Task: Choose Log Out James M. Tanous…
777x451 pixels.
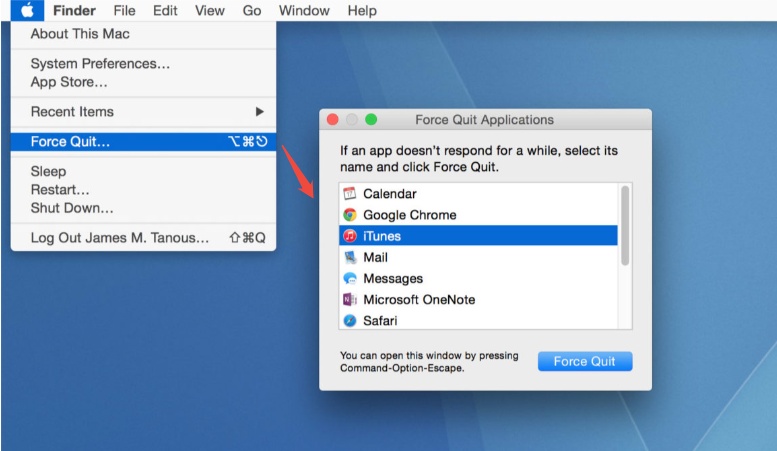Action: pos(143,237)
